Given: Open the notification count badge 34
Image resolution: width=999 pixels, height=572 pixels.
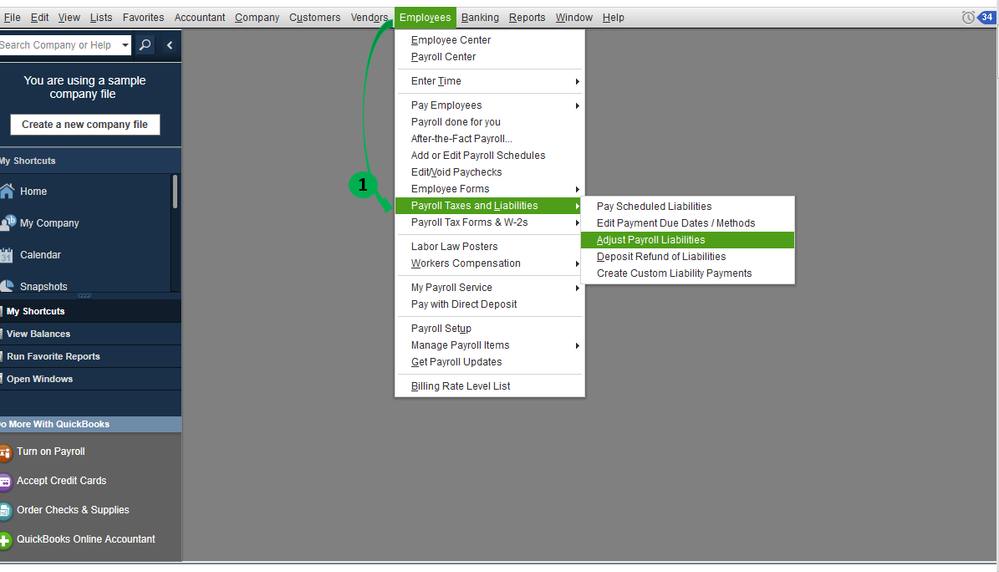Looking at the screenshot, I should (x=986, y=17).
